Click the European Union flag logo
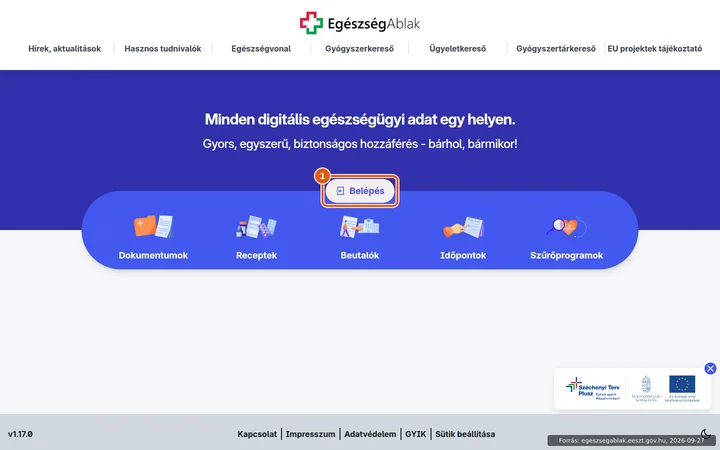The image size is (720, 450). 682,388
